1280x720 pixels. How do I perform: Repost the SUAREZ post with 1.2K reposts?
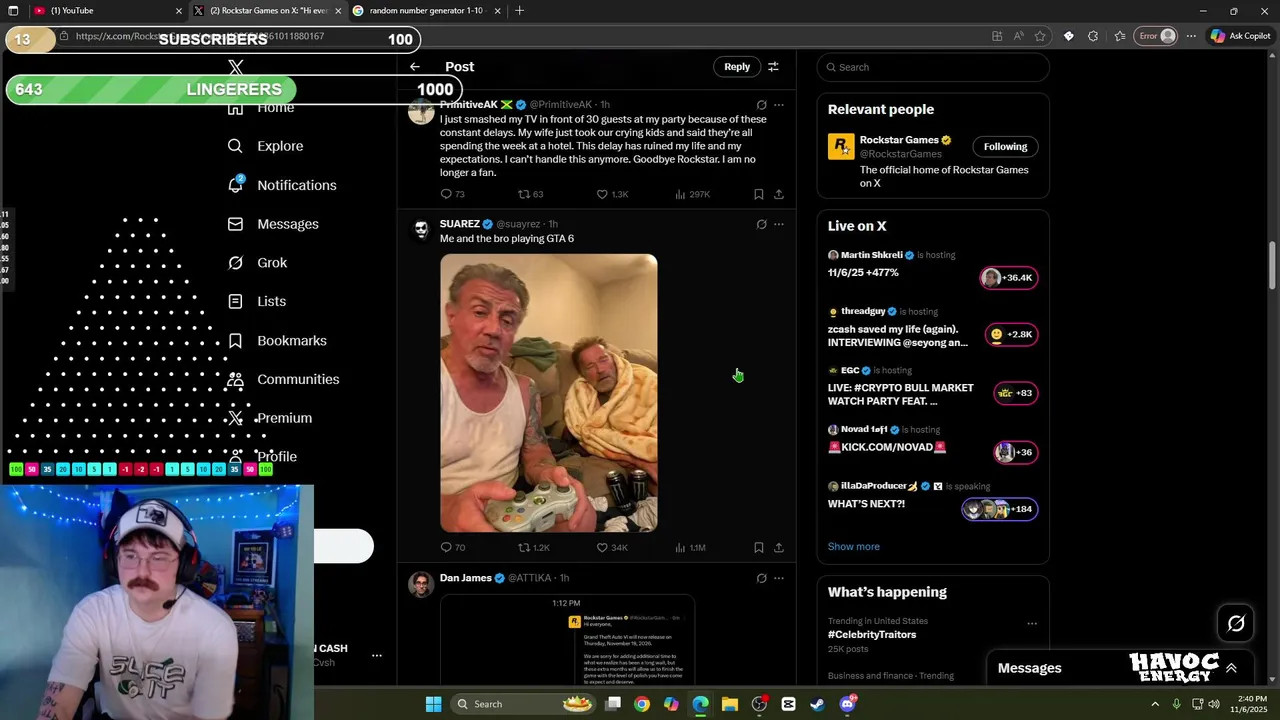(x=534, y=547)
